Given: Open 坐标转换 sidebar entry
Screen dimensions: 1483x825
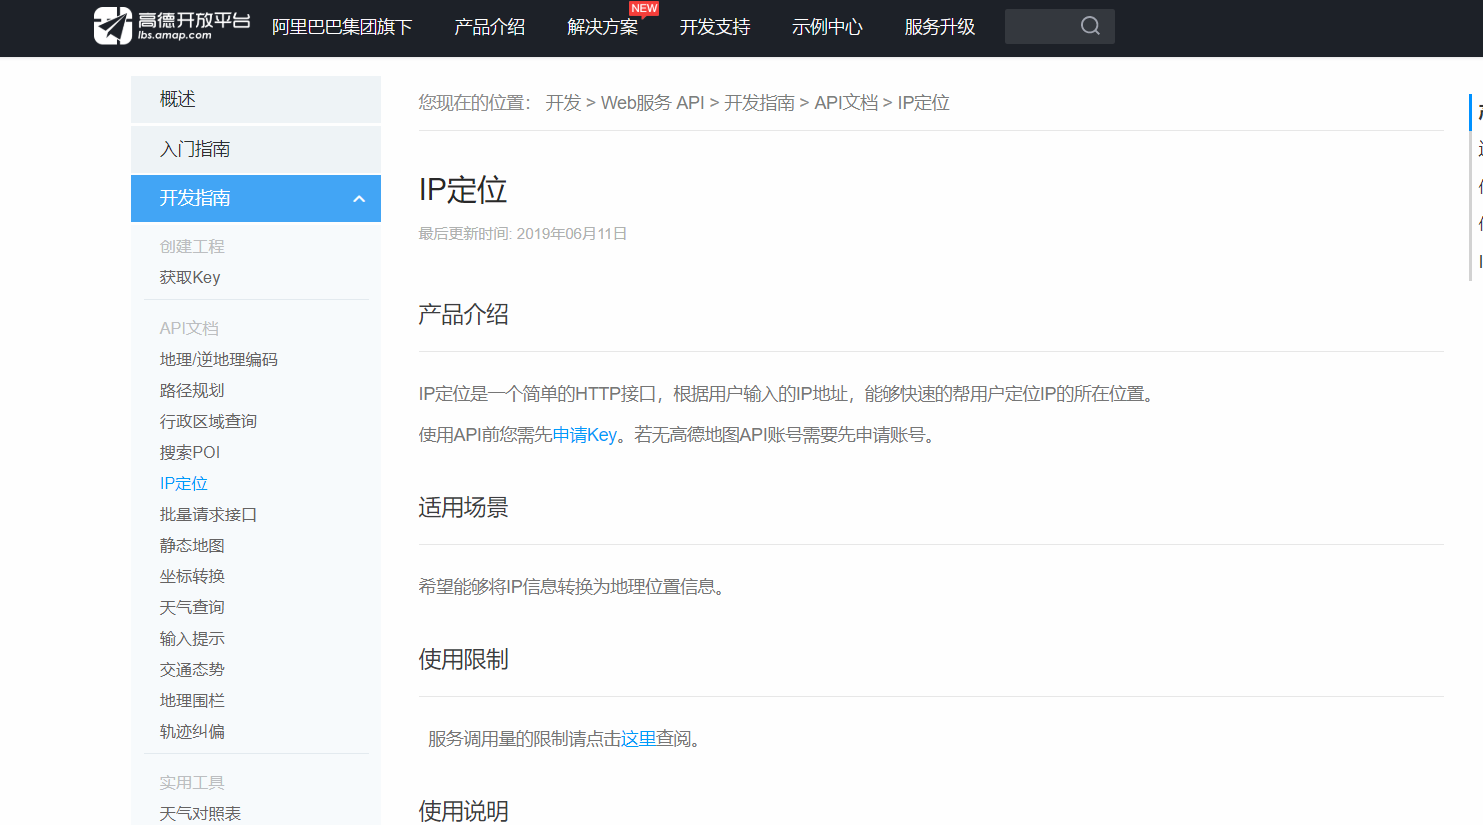Looking at the screenshot, I should point(192,576).
